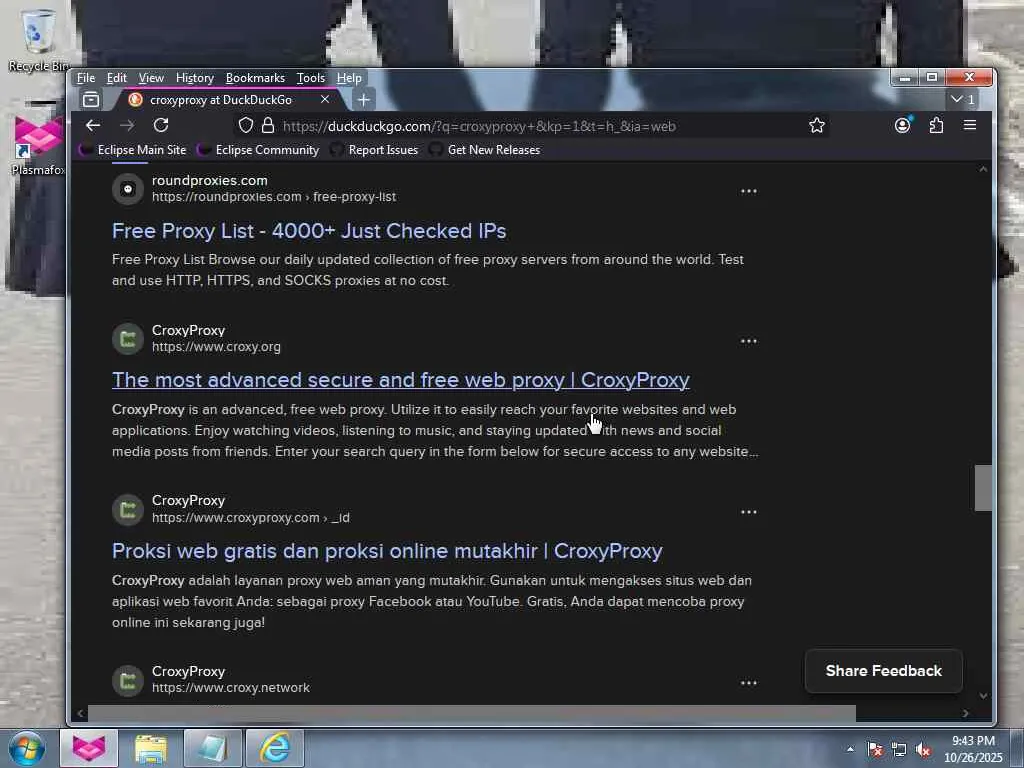This screenshot has width=1024, height=768.
Task: Click the page scroll-up arrow
Action: click(983, 170)
